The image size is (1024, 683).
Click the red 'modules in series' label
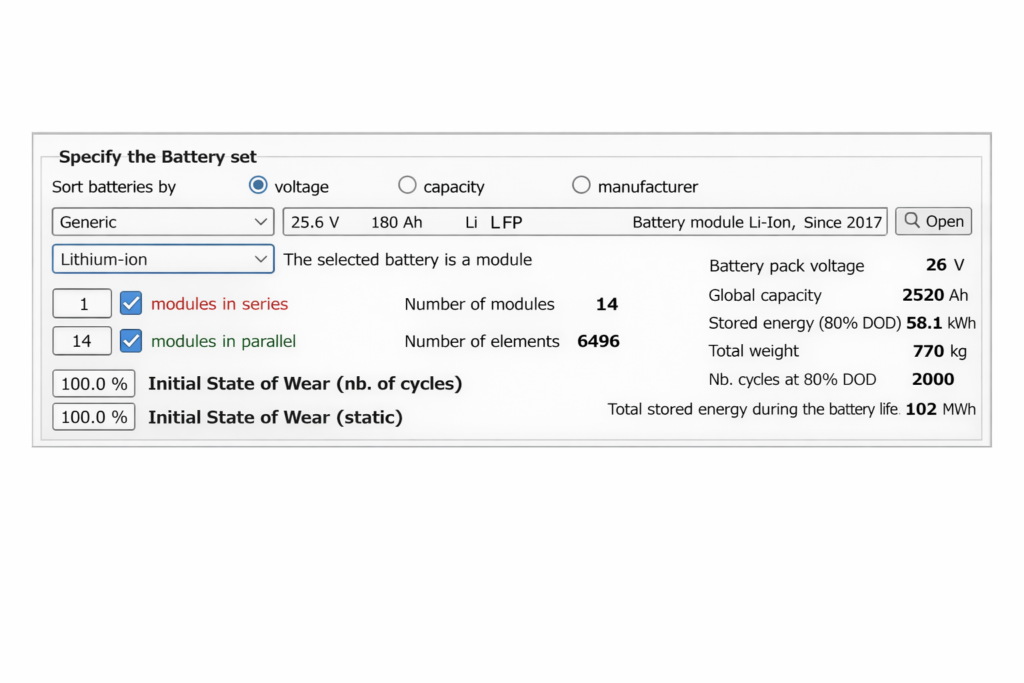[x=219, y=304]
